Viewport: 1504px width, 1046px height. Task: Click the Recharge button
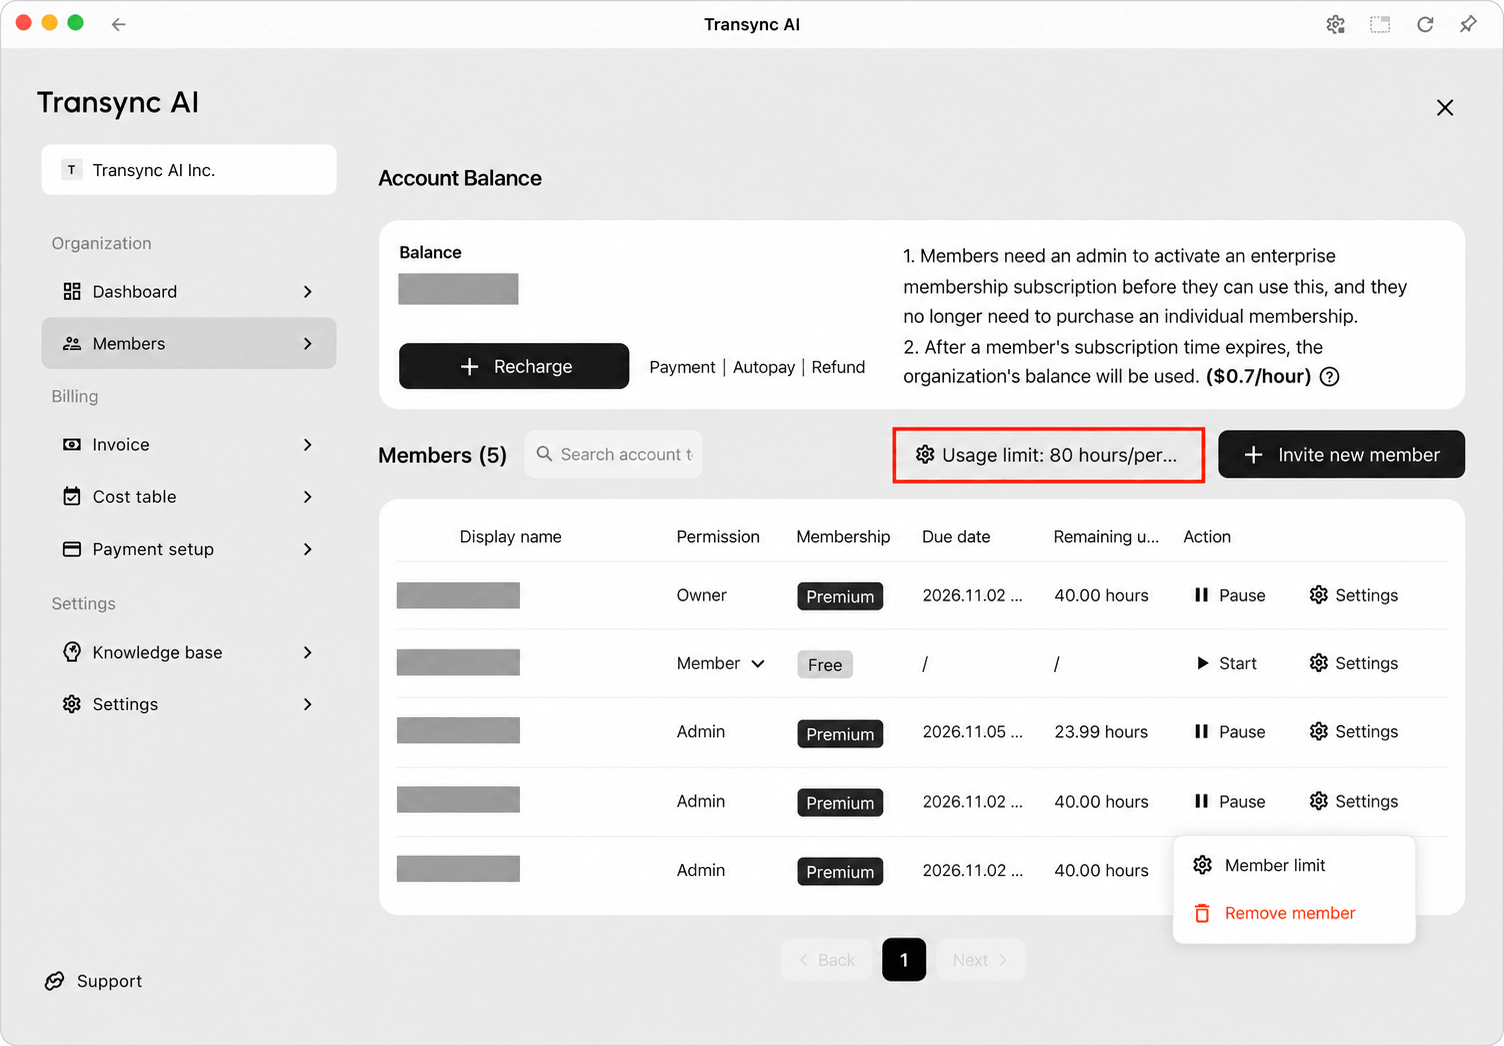pyautogui.click(x=514, y=366)
